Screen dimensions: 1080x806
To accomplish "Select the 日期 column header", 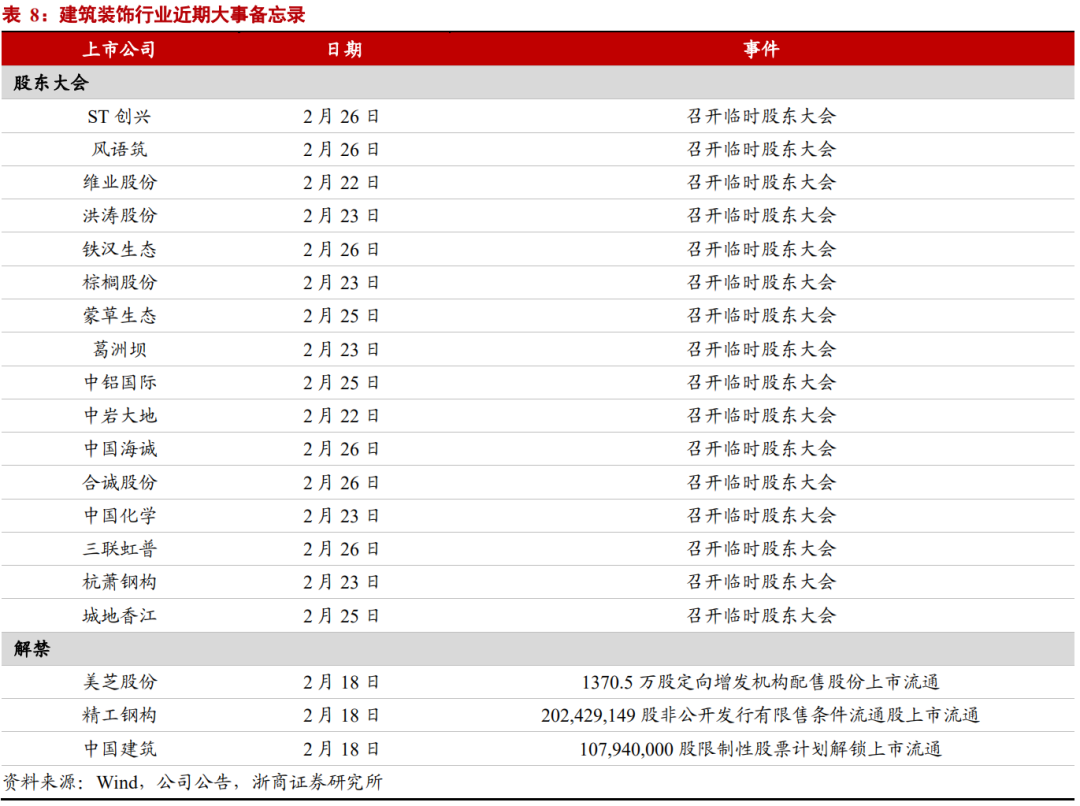I will pyautogui.click(x=344, y=50).
